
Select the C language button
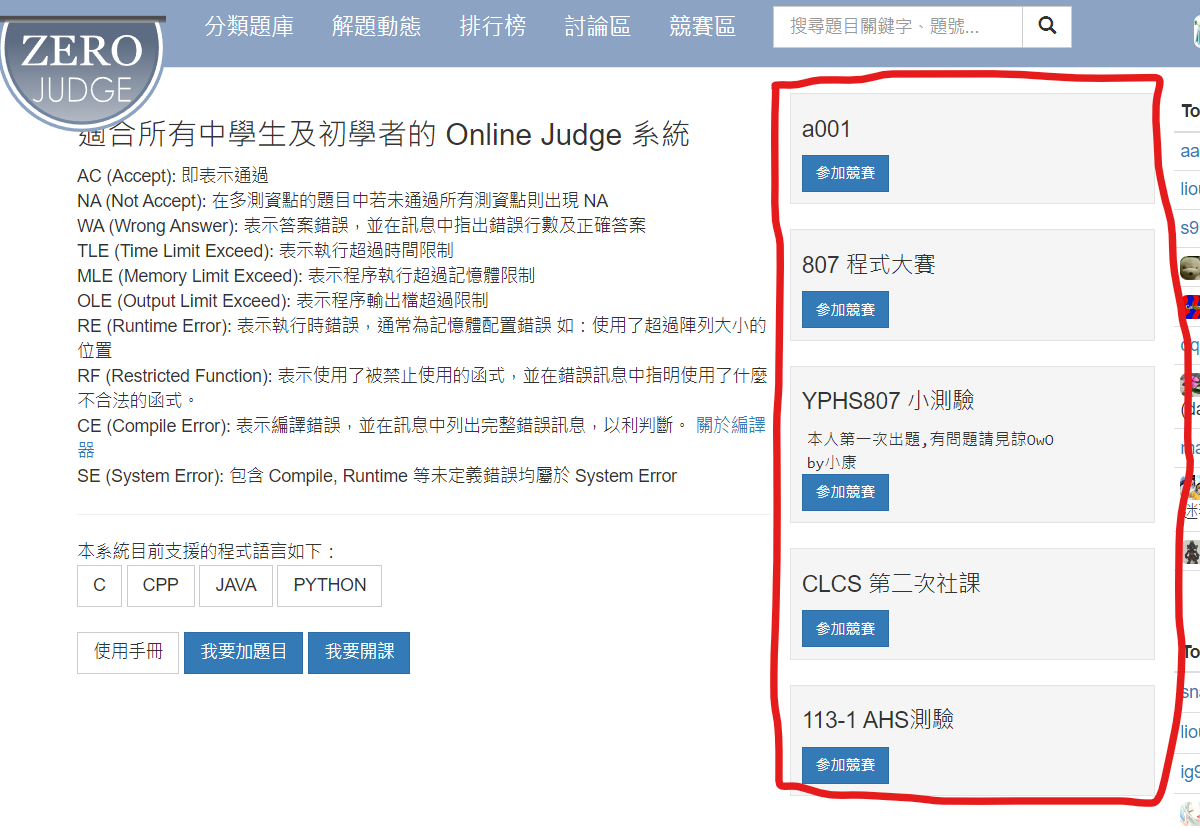click(99, 586)
